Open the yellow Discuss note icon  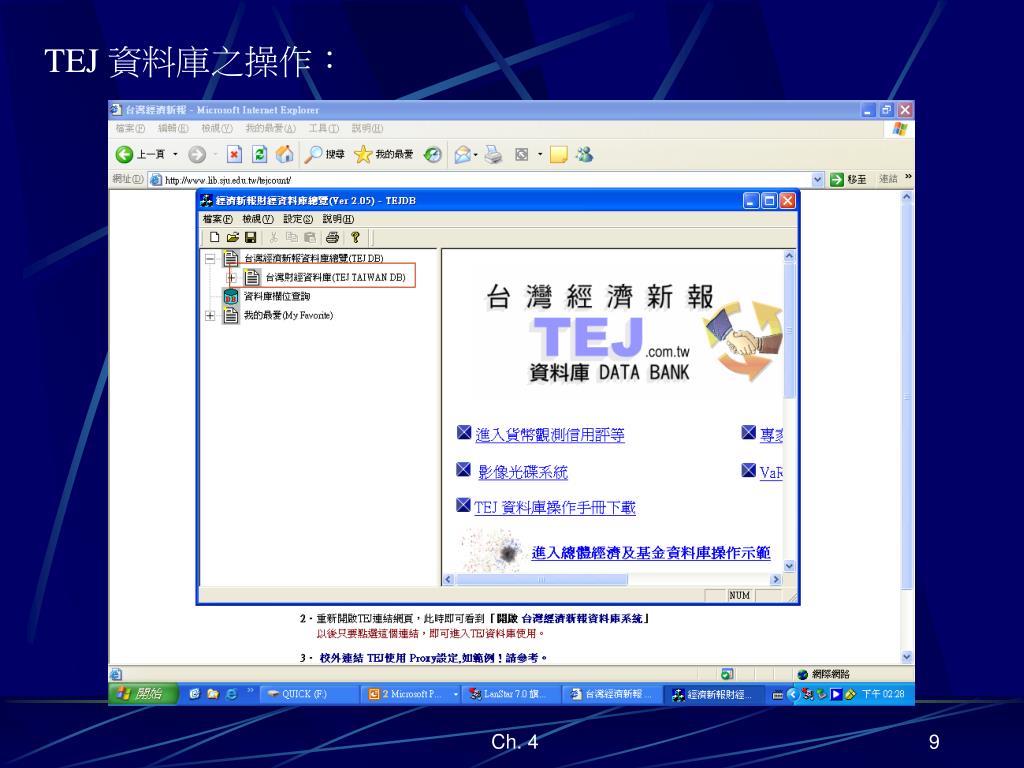click(x=558, y=154)
